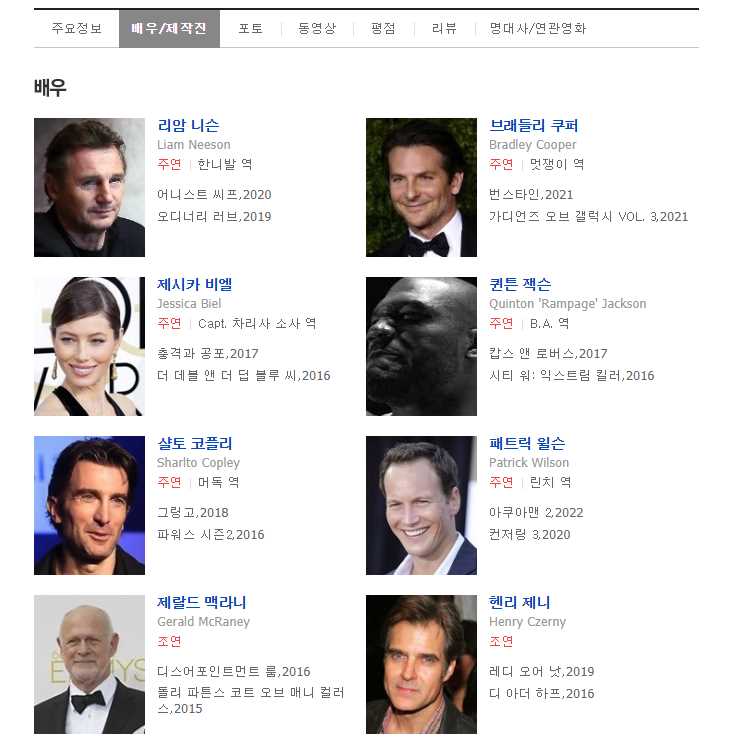
Task: Open Jessica Biel's photo thumbnail
Action: (x=89, y=346)
